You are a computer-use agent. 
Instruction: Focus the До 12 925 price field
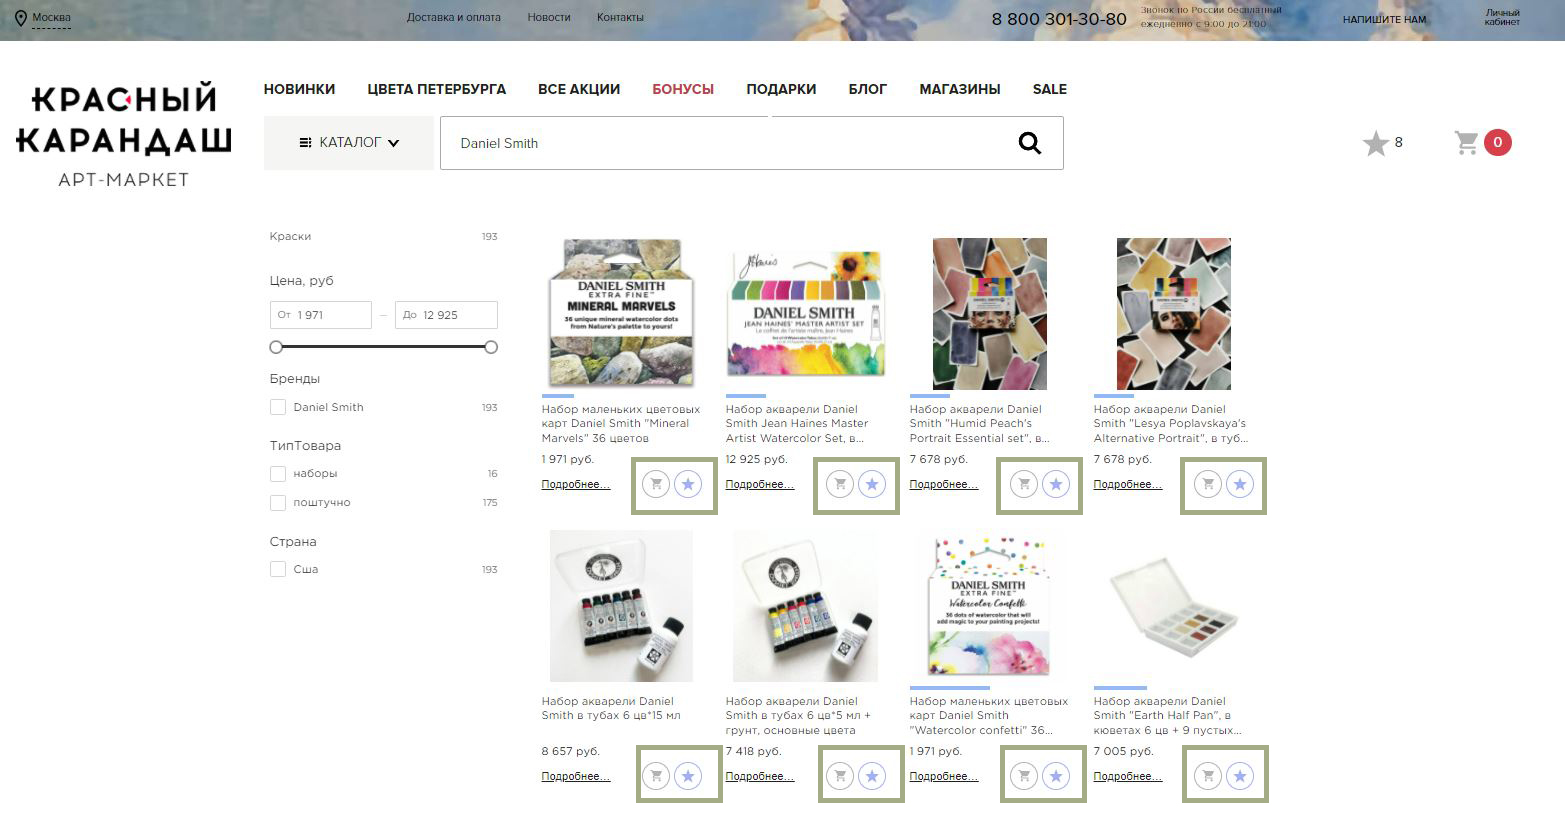click(x=446, y=315)
